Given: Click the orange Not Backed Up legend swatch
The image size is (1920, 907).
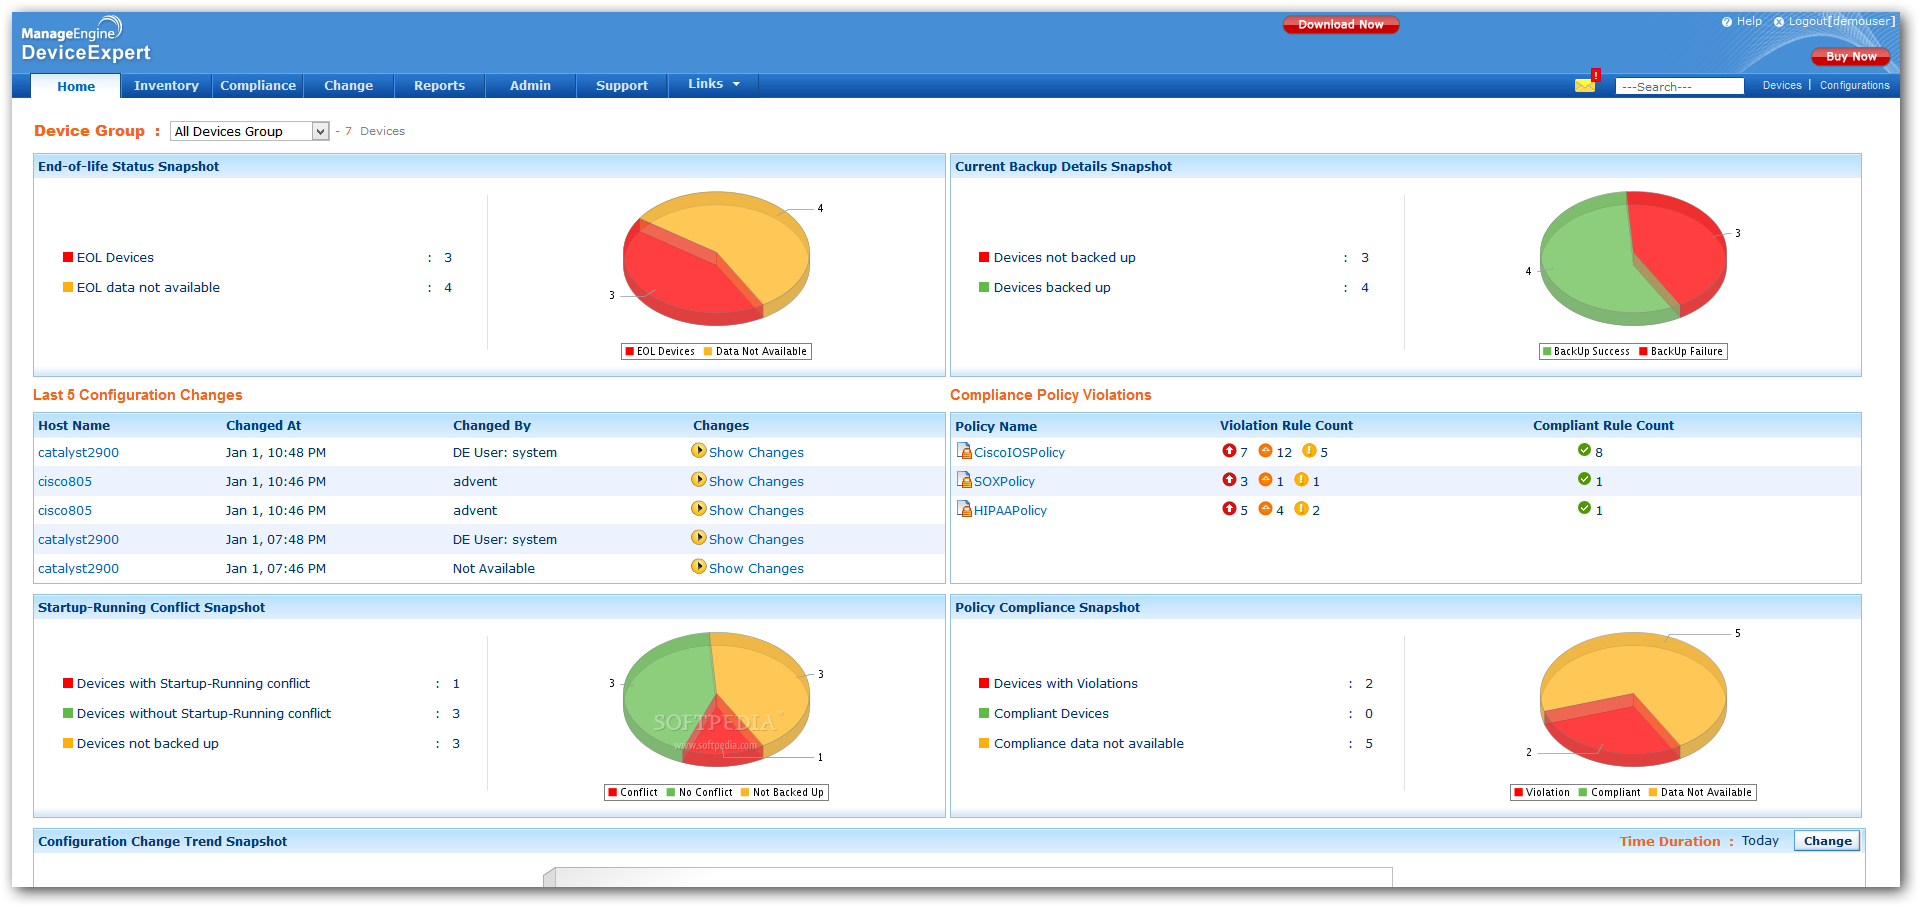Looking at the screenshot, I should coord(745,793).
